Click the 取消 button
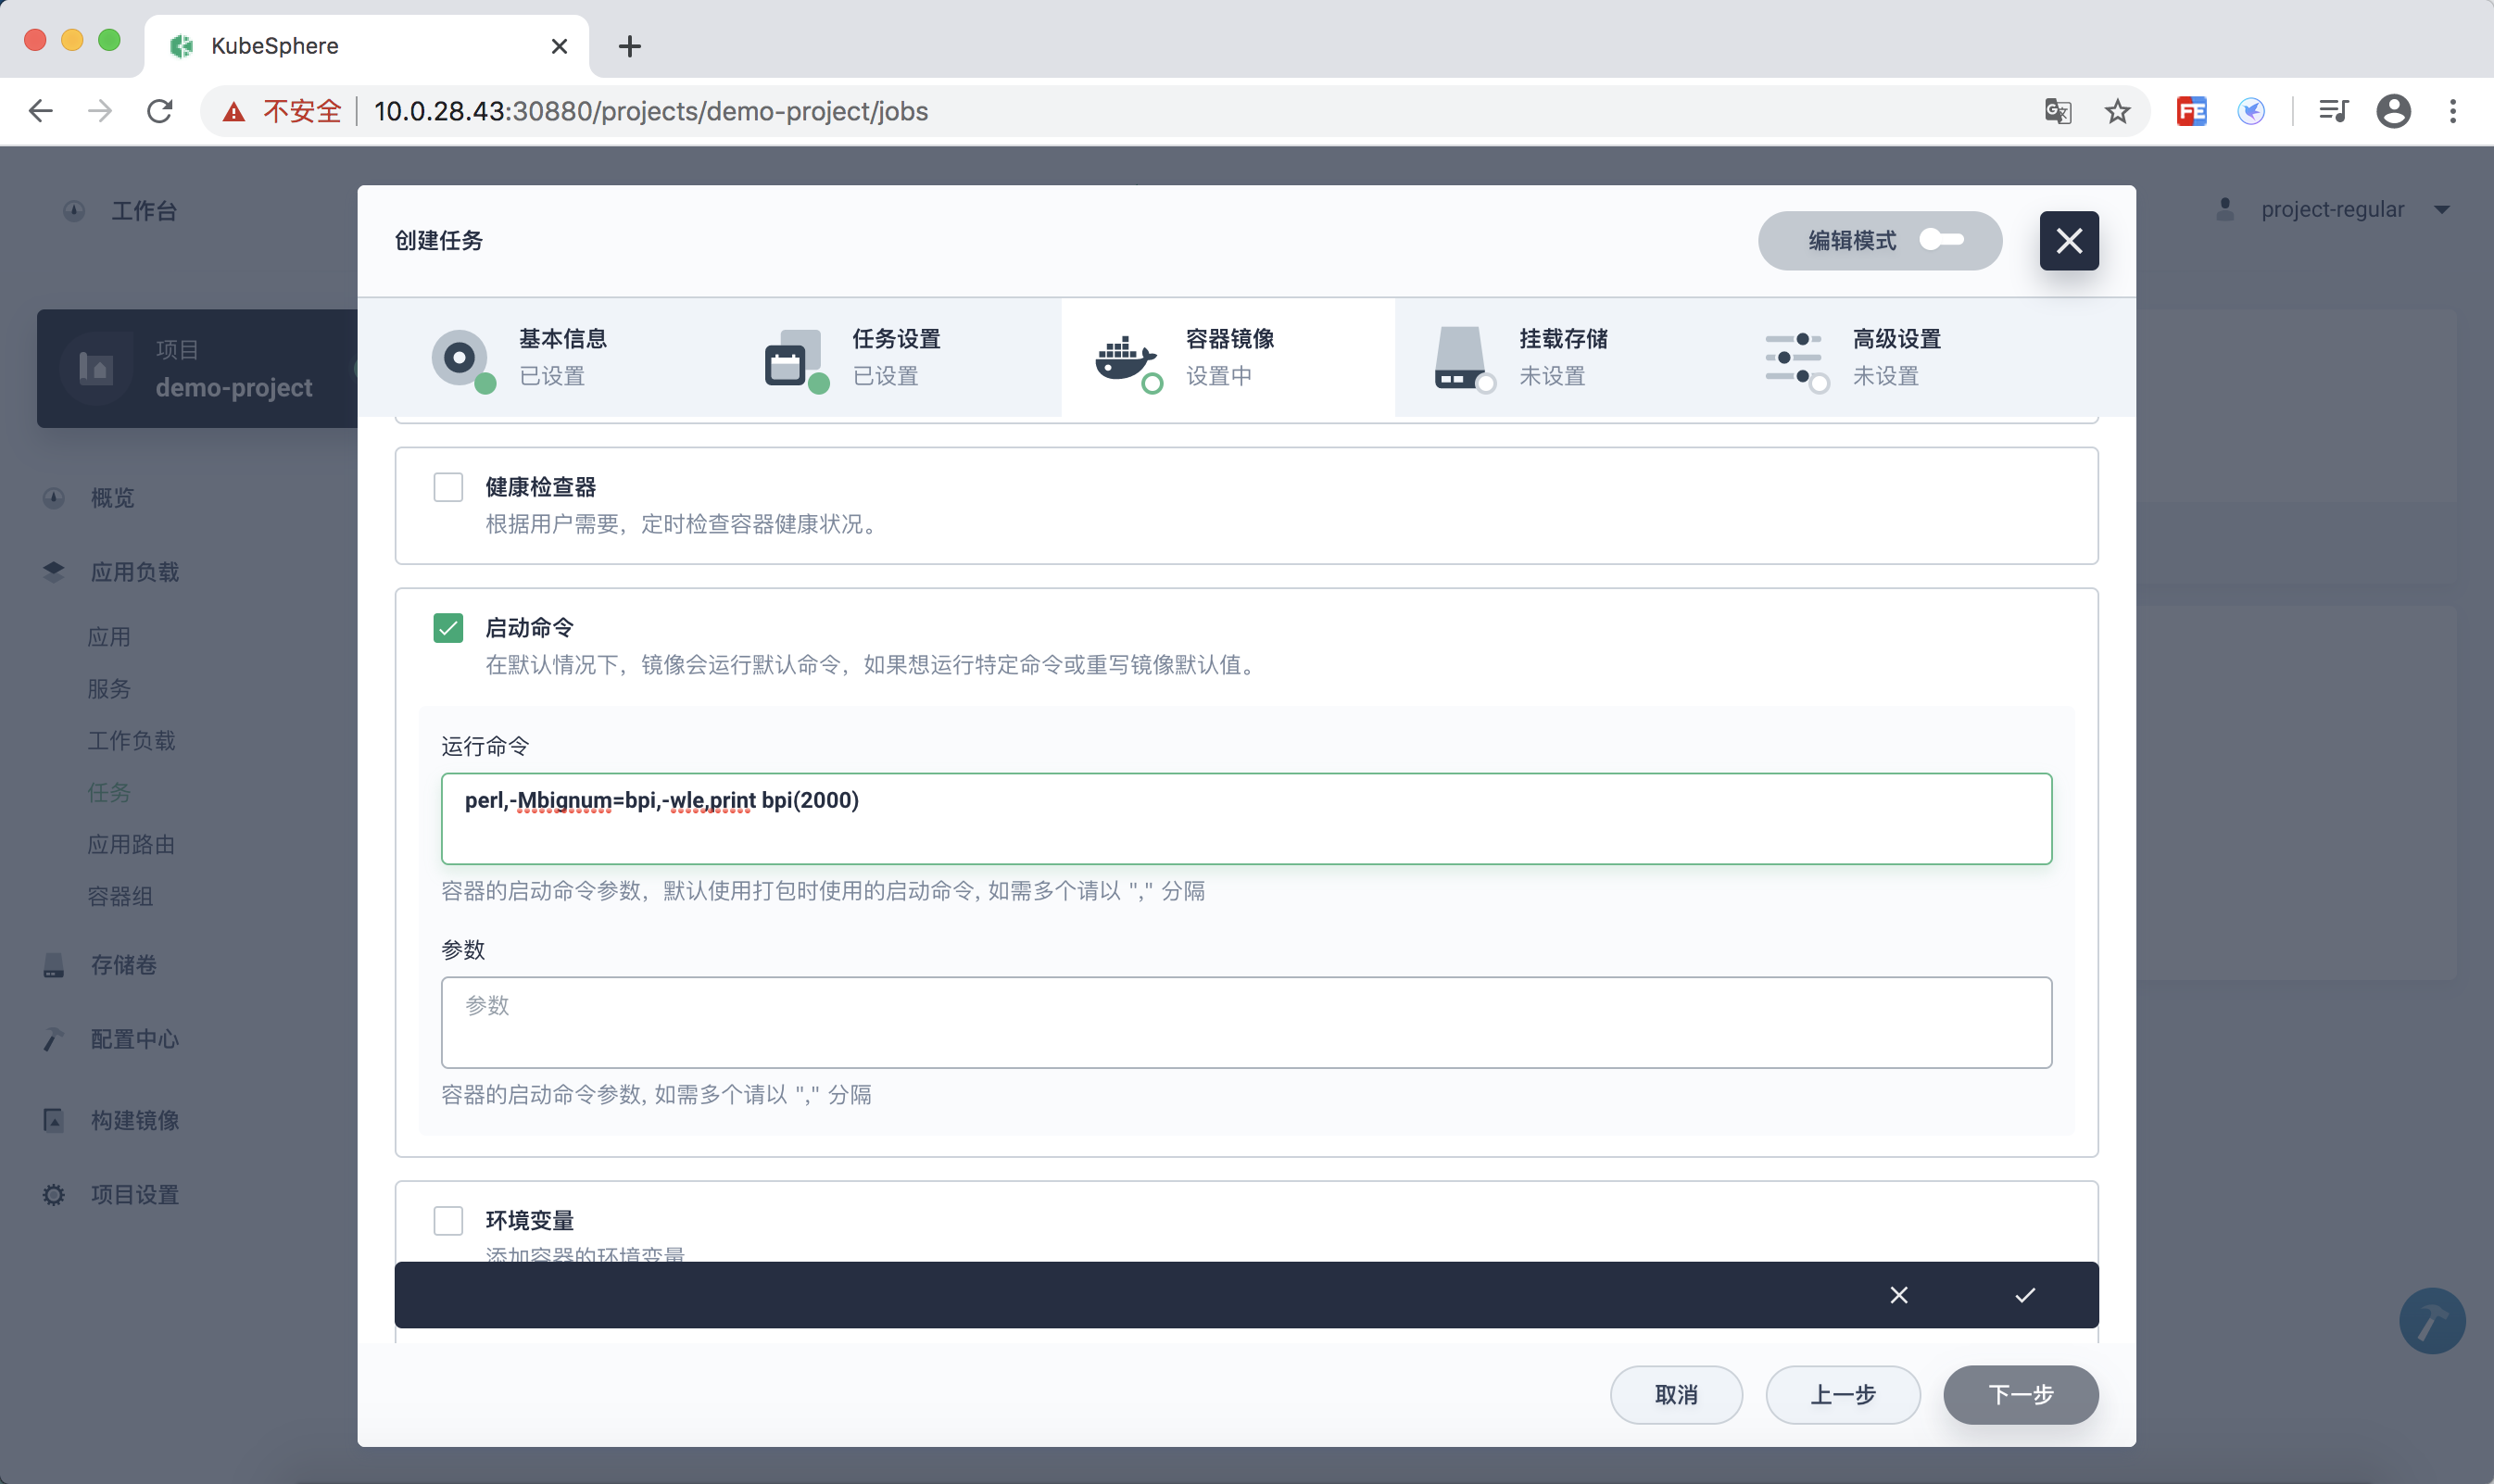The image size is (2494, 1484). click(1676, 1394)
